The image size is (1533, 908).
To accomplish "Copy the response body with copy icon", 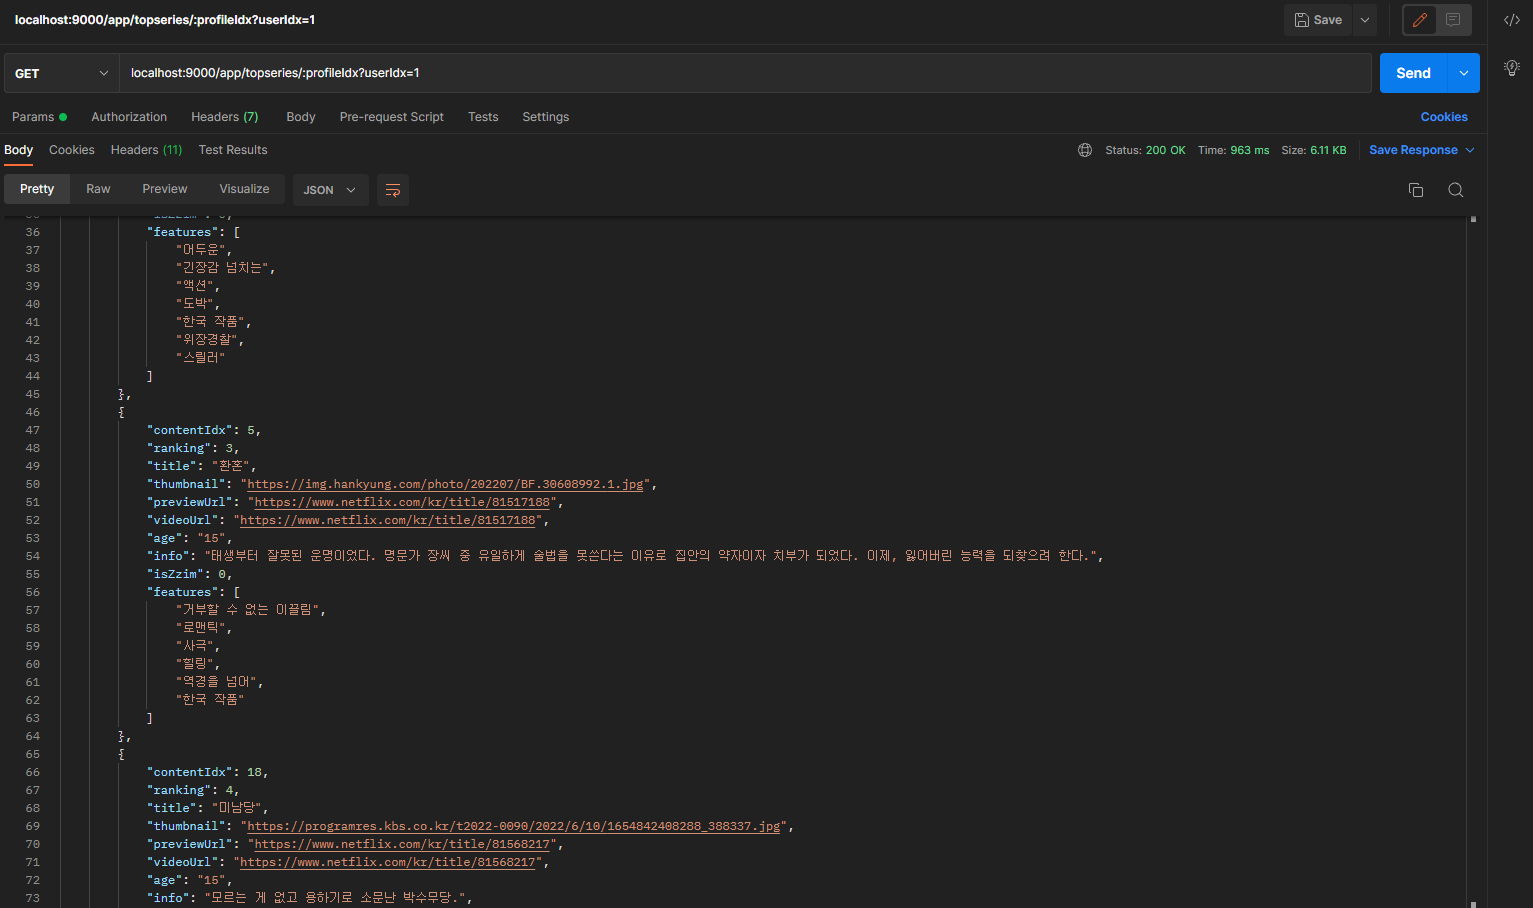I will pyautogui.click(x=1415, y=190).
